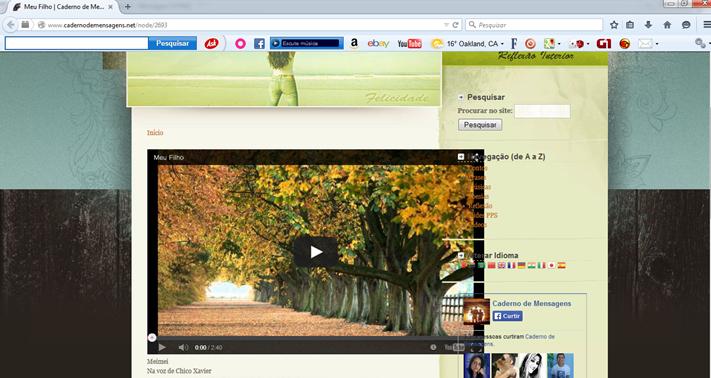Viewport: 711px width, 378px height.
Task: Close the Meu Filho tab
Action: pos(110,7)
